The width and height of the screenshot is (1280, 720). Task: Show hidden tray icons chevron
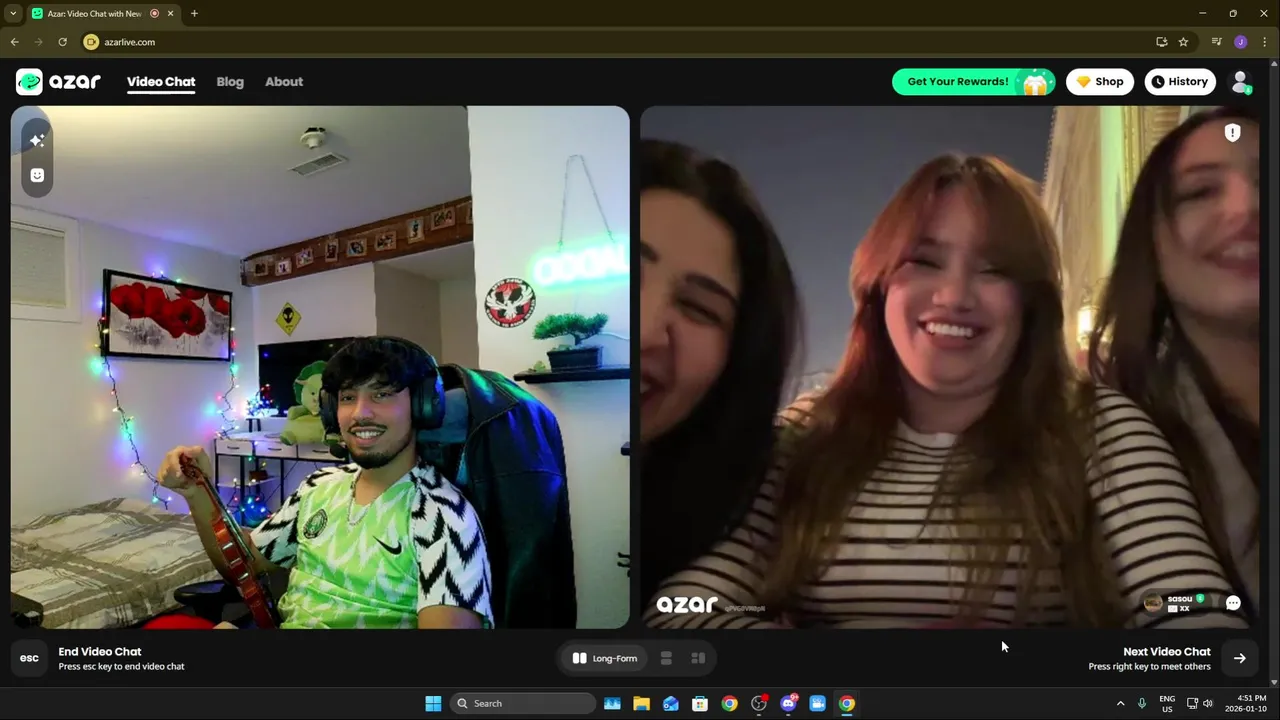tap(1120, 704)
